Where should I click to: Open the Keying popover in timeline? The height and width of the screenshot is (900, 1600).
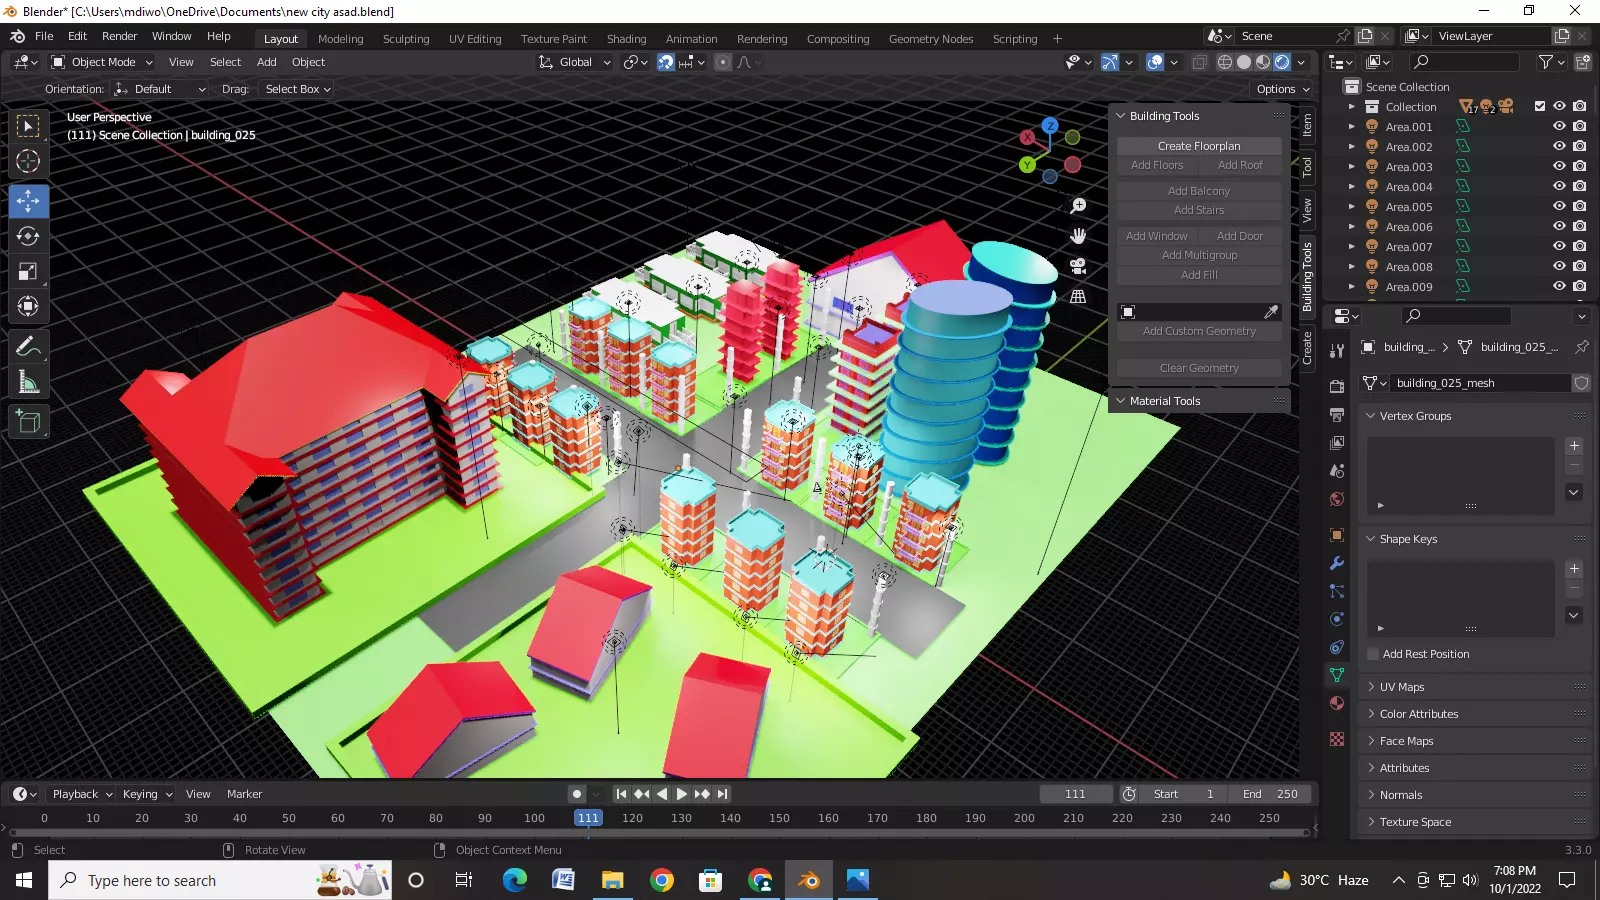(x=147, y=794)
